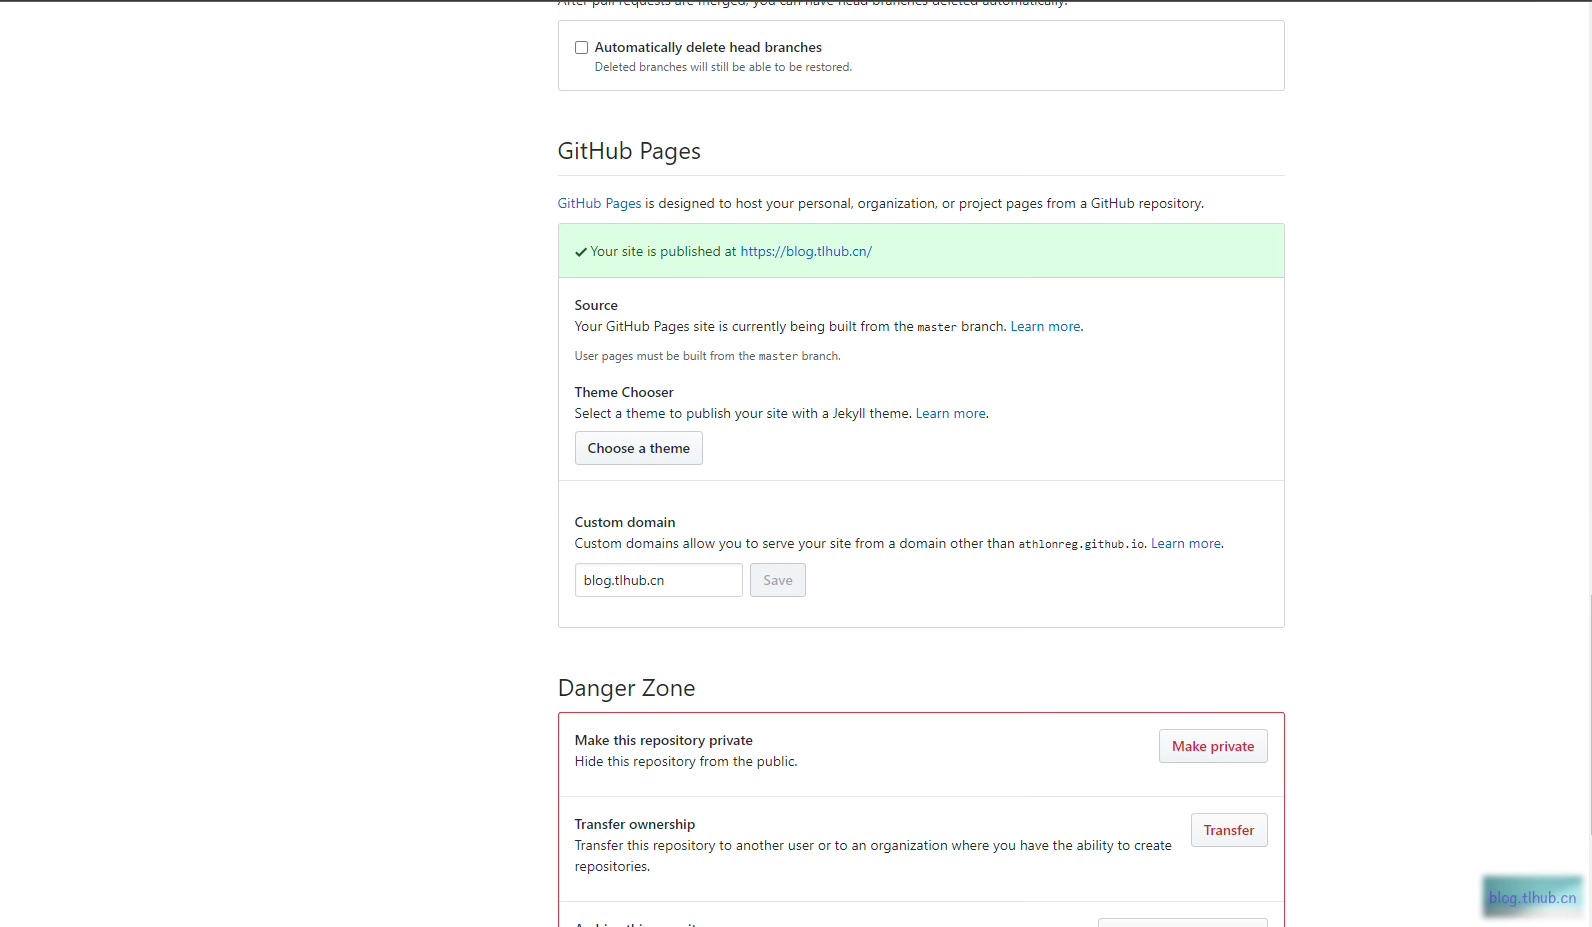Click the Custom domain label text
1592x927 pixels.
[625, 522]
